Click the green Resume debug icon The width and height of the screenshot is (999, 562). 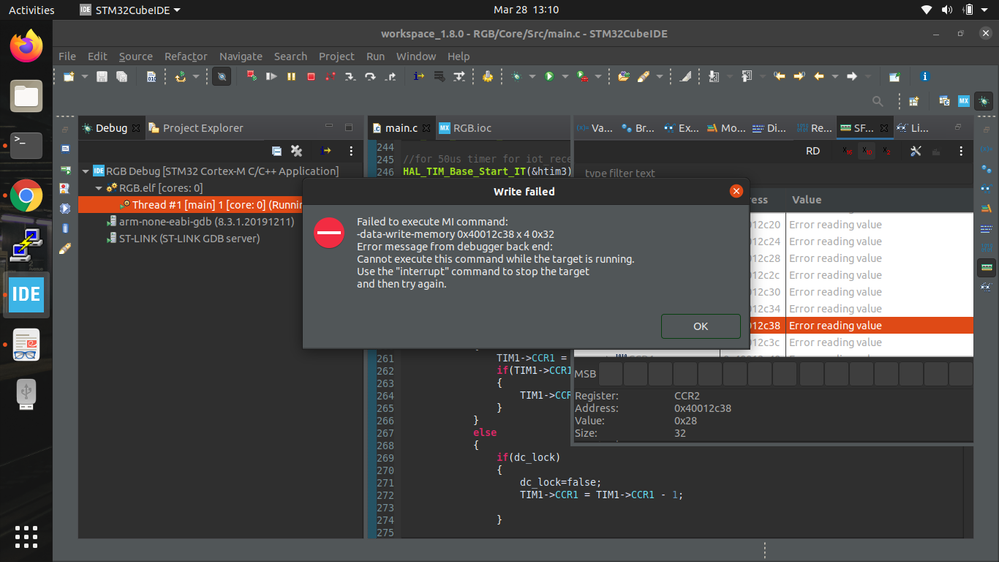[x=271, y=76]
